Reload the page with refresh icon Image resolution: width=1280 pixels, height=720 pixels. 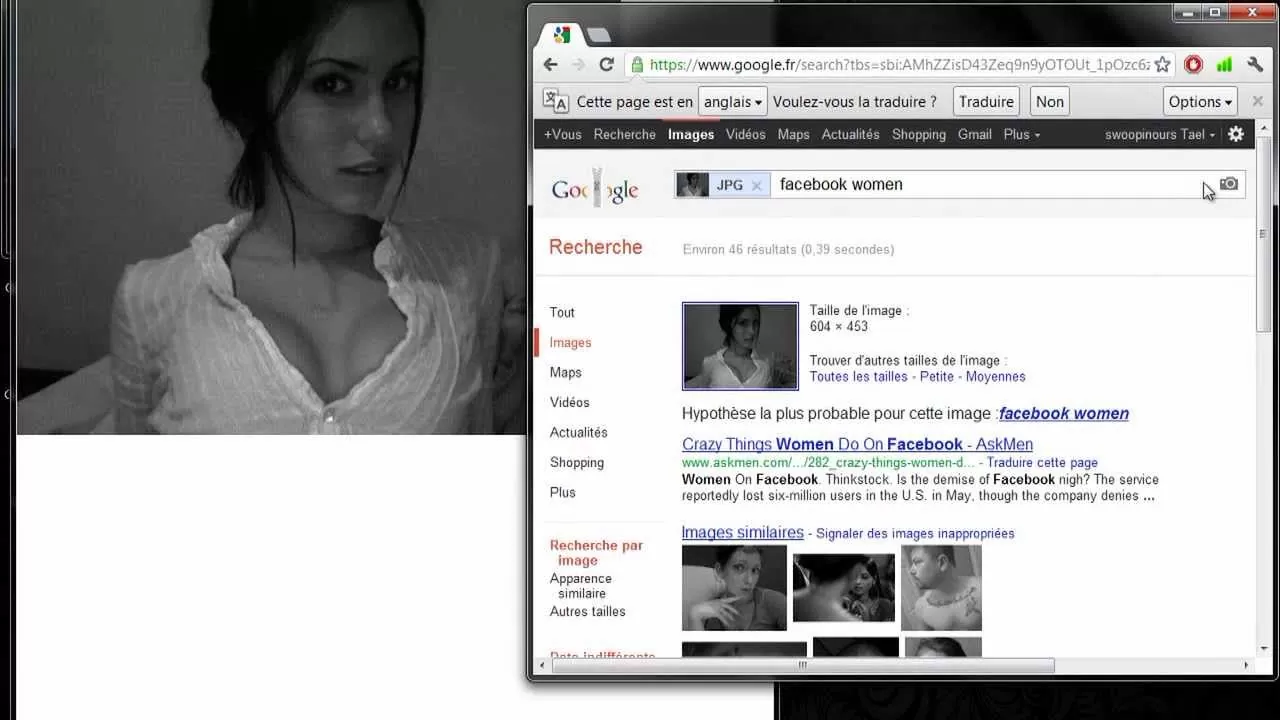pos(606,64)
